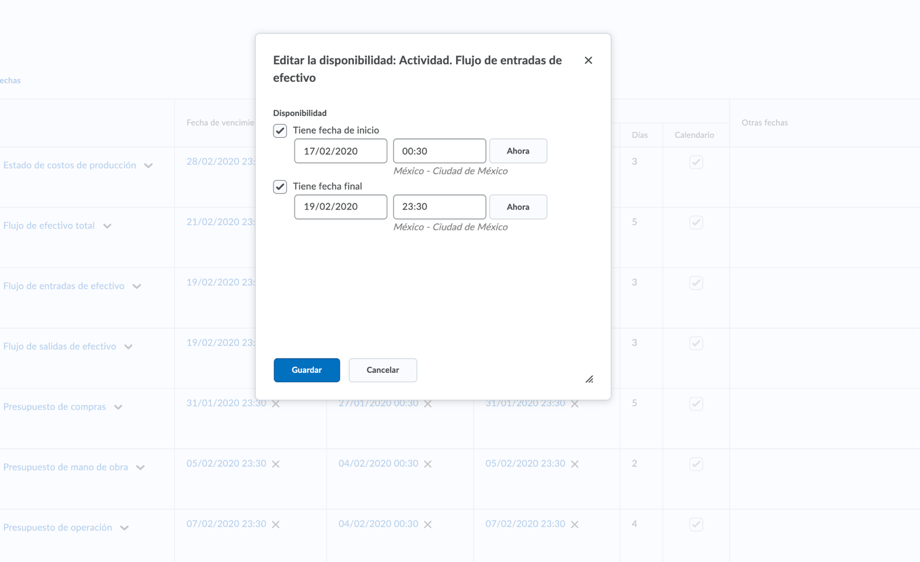This screenshot has width=920, height=562.
Task: Remove due date for Presupuesto de compras
Action: click(276, 404)
